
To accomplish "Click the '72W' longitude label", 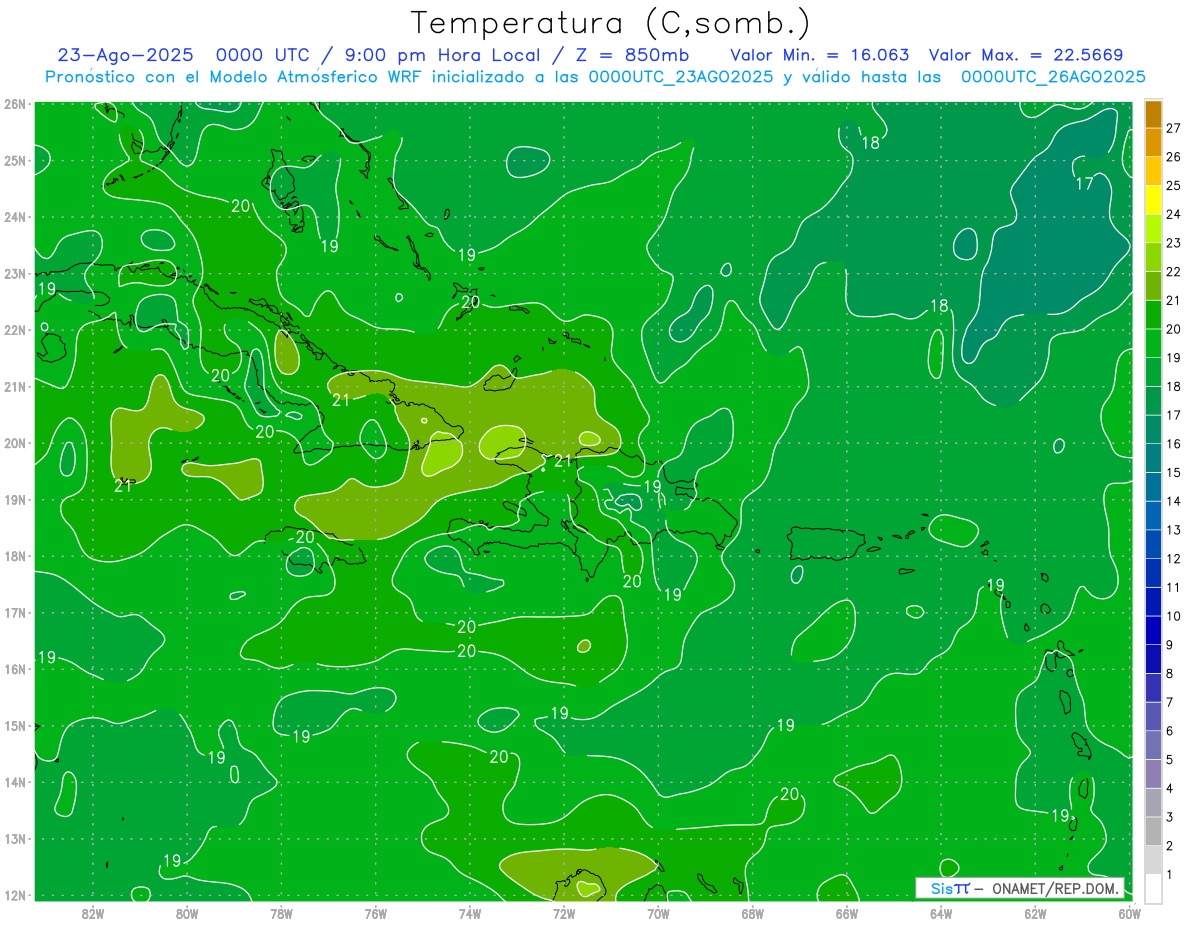I will [x=564, y=912].
